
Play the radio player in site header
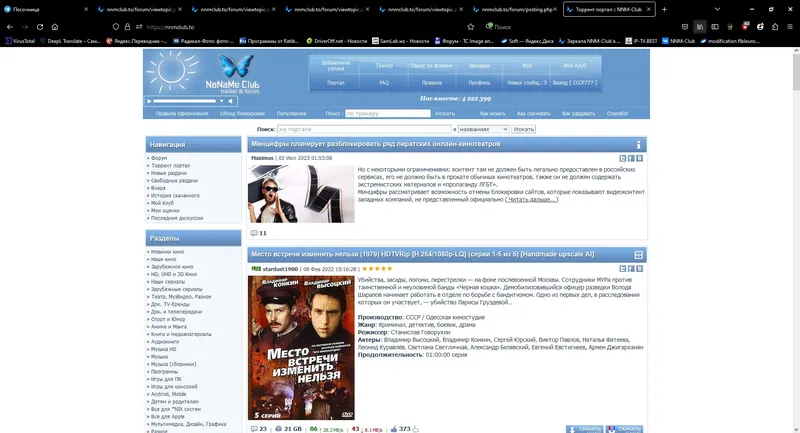point(149,101)
